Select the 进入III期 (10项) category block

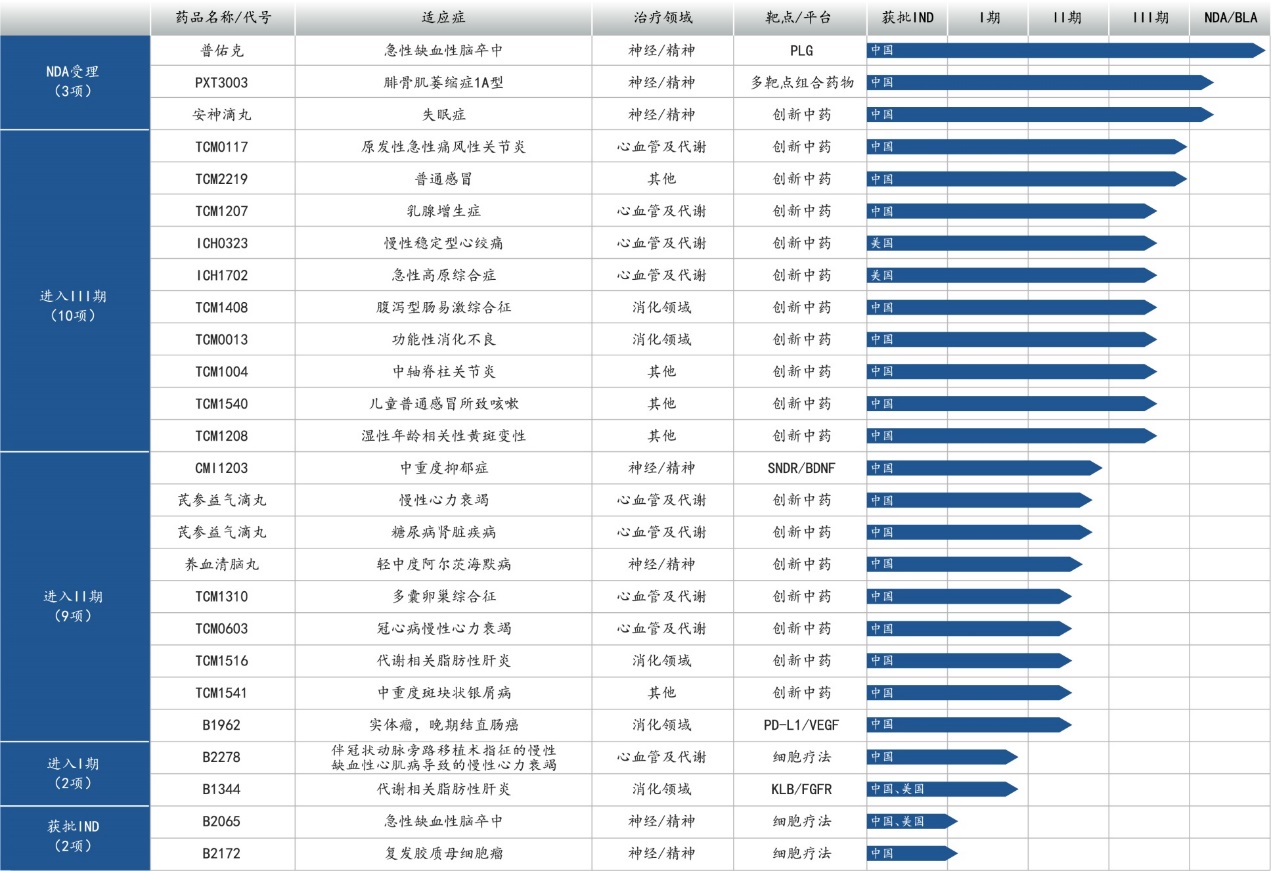pyautogui.click(x=74, y=306)
